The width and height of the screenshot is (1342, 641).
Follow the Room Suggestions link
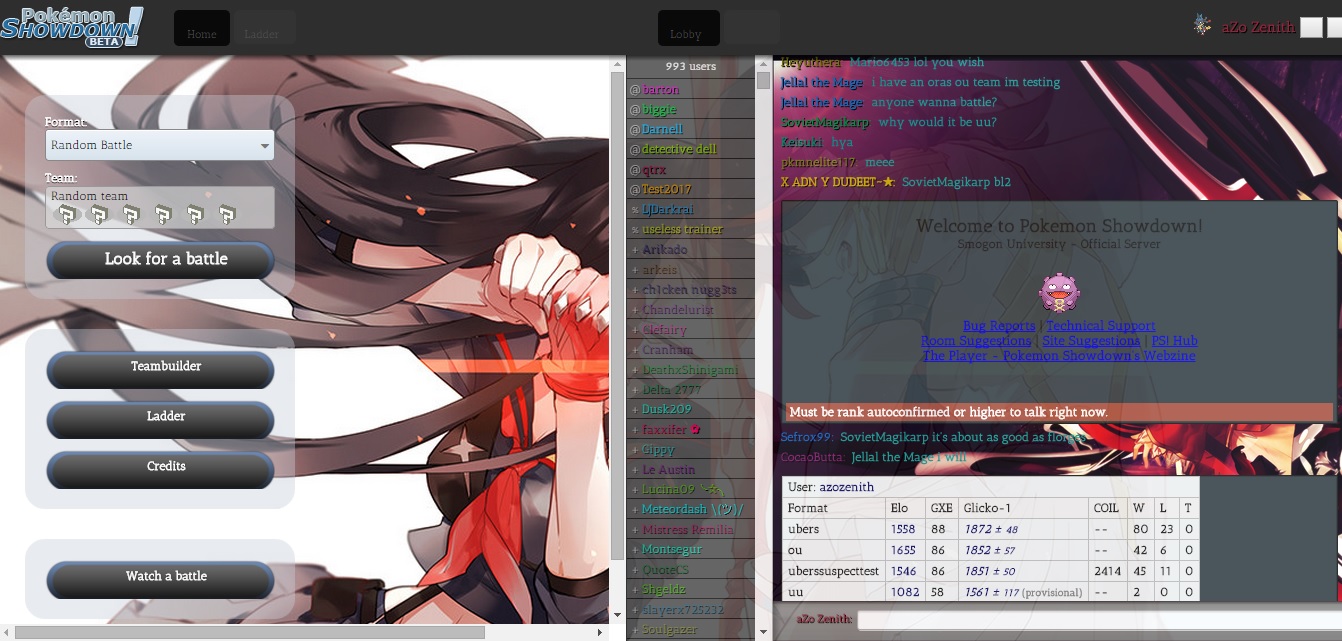[x=976, y=341]
